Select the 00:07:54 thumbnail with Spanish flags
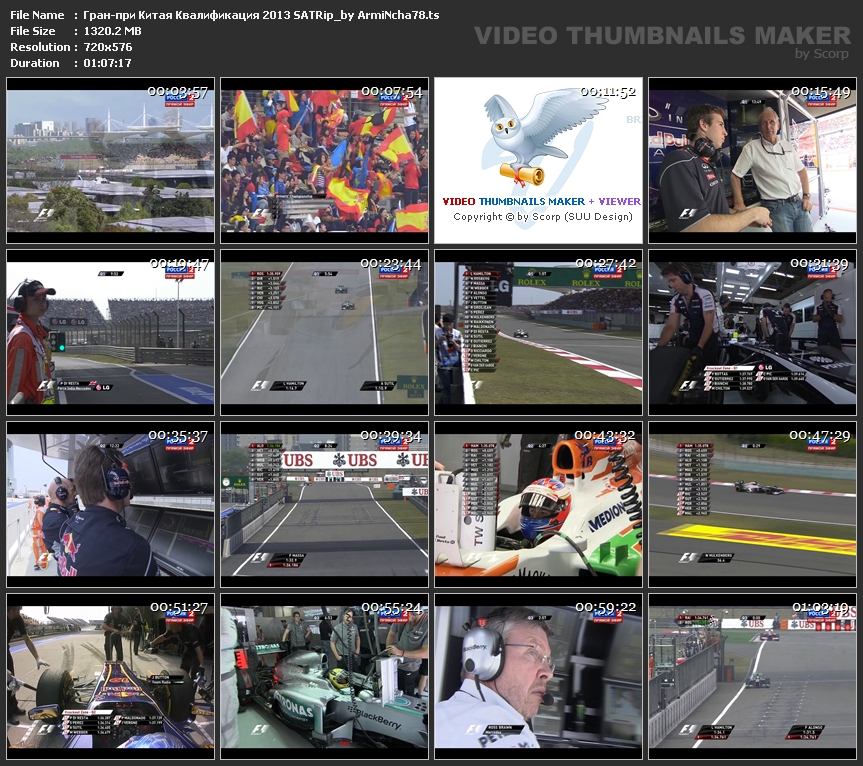This screenshot has width=863, height=766. click(324, 160)
